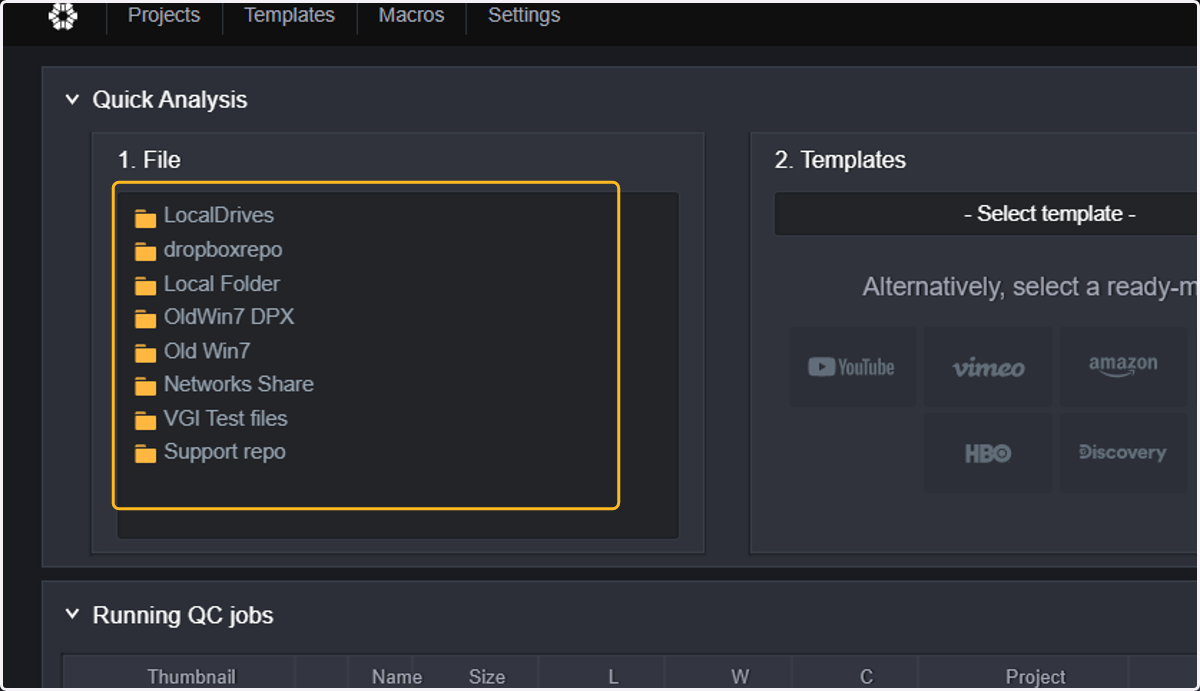Select the Old Win7 label

pyautogui.click(x=207, y=351)
